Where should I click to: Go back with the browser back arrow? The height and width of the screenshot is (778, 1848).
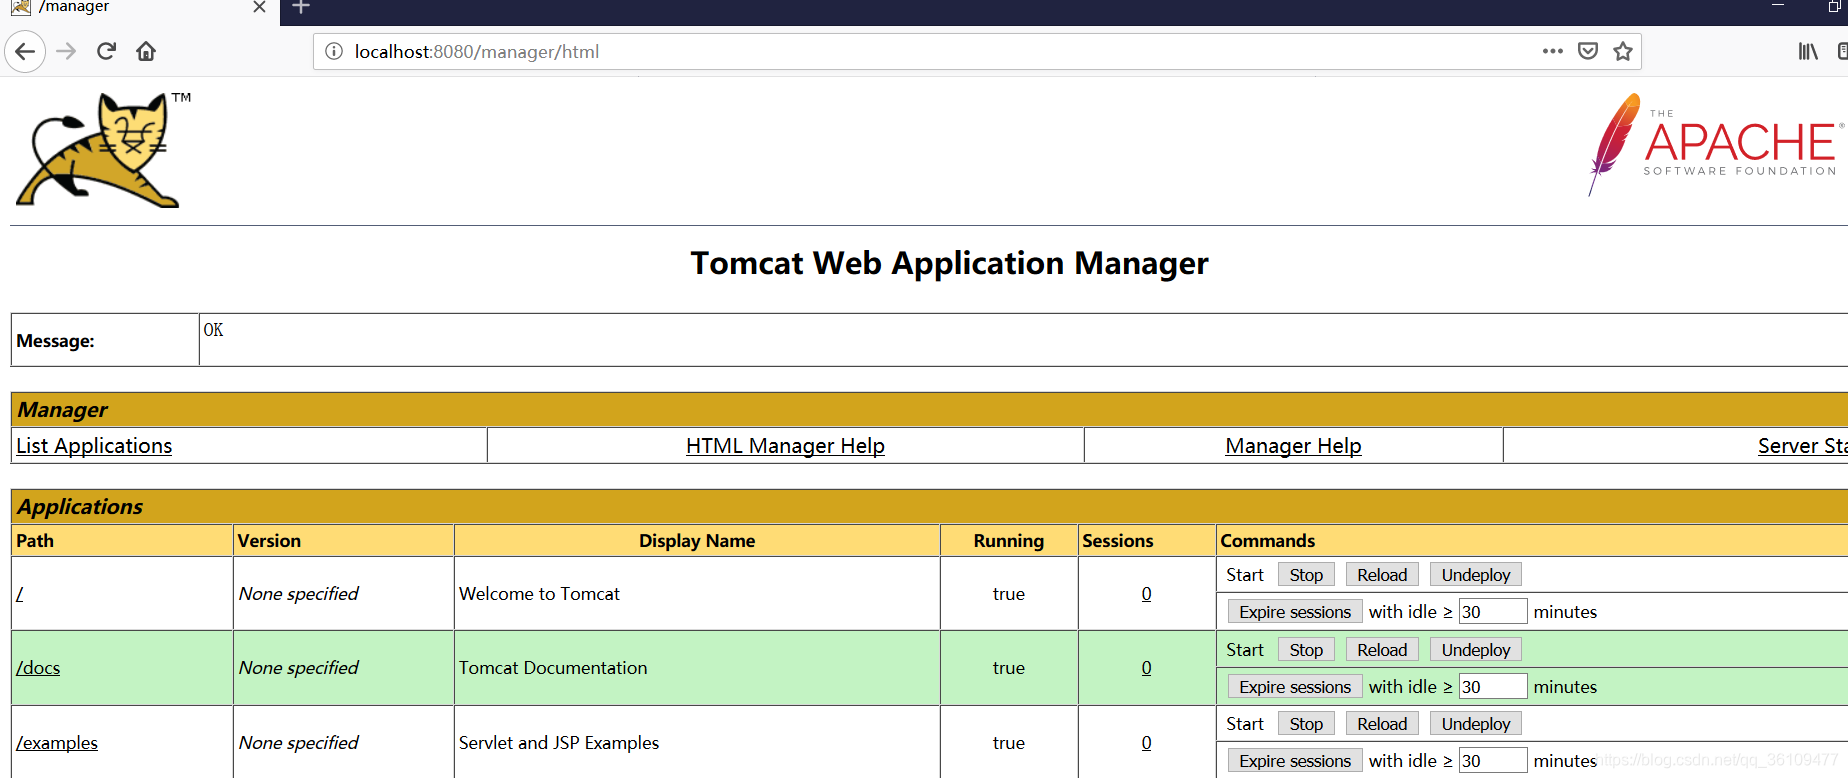coord(25,51)
